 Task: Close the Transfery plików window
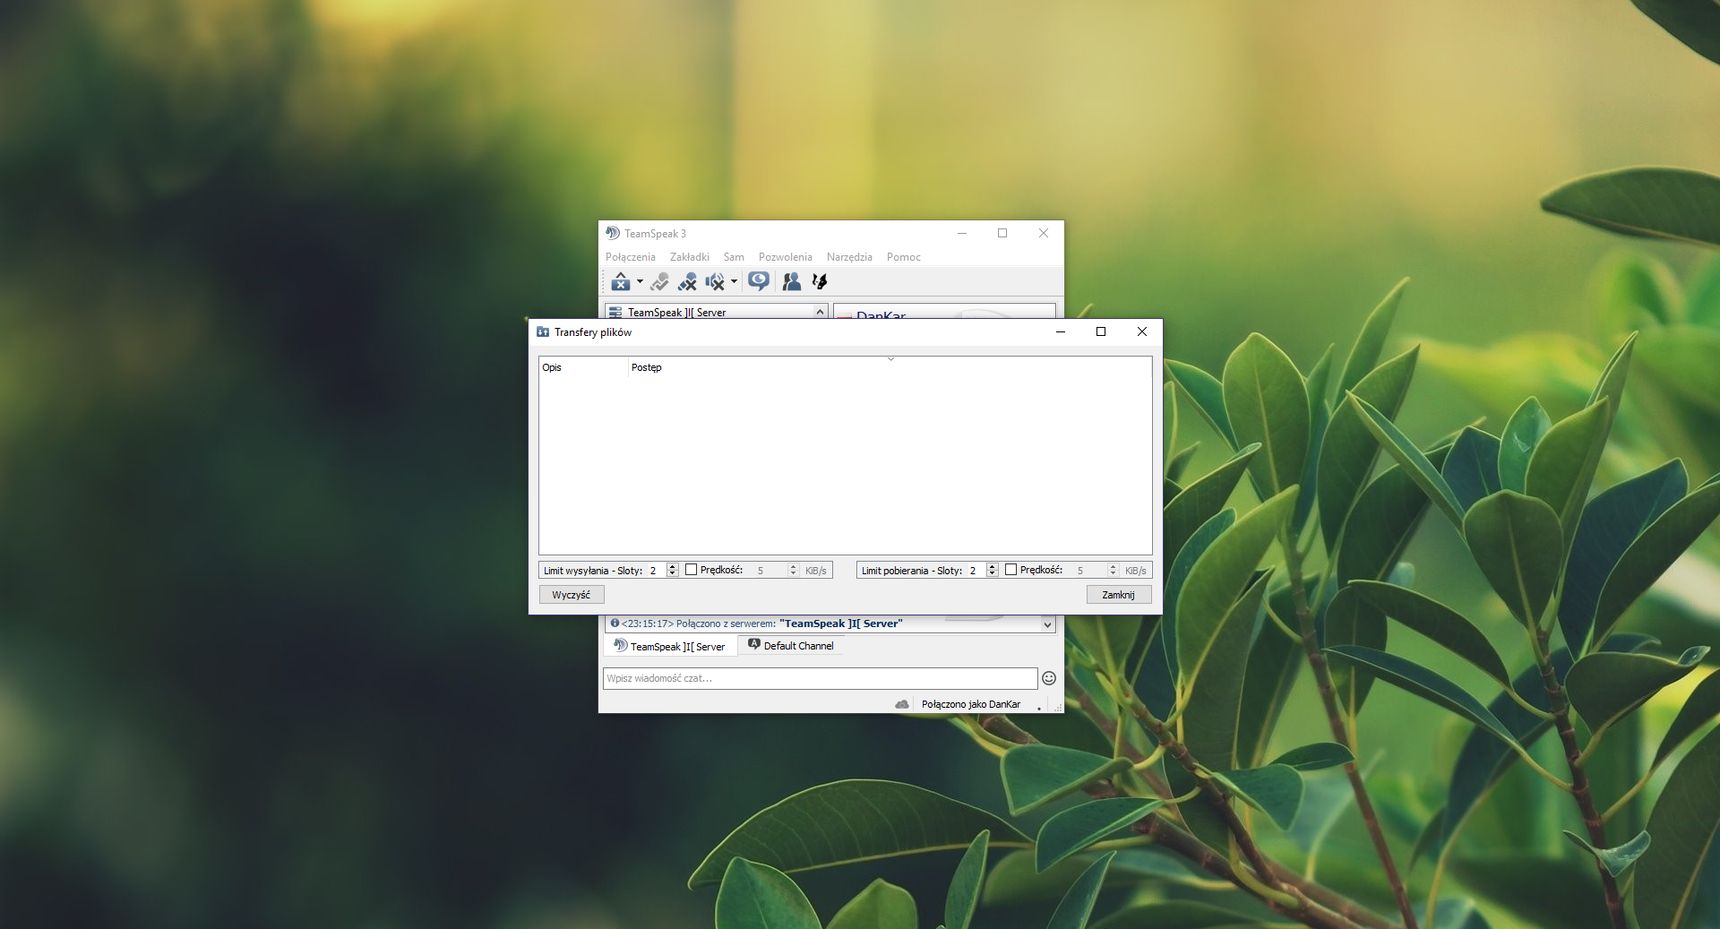pyautogui.click(x=1142, y=332)
